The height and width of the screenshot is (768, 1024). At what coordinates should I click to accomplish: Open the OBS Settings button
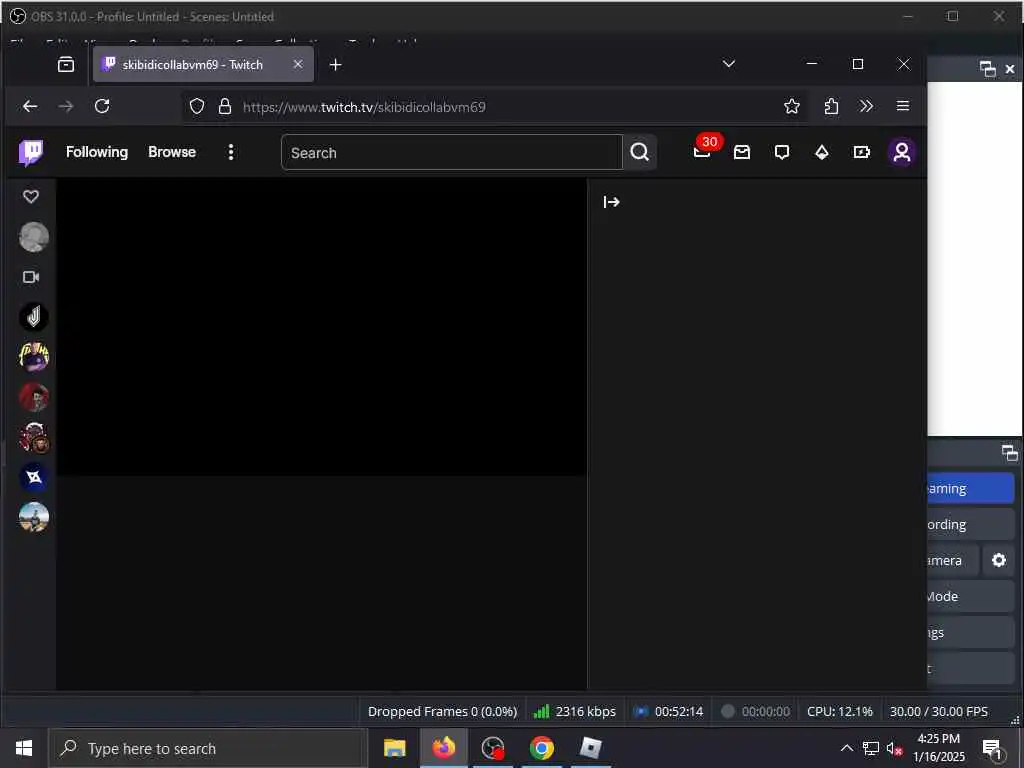(970, 632)
